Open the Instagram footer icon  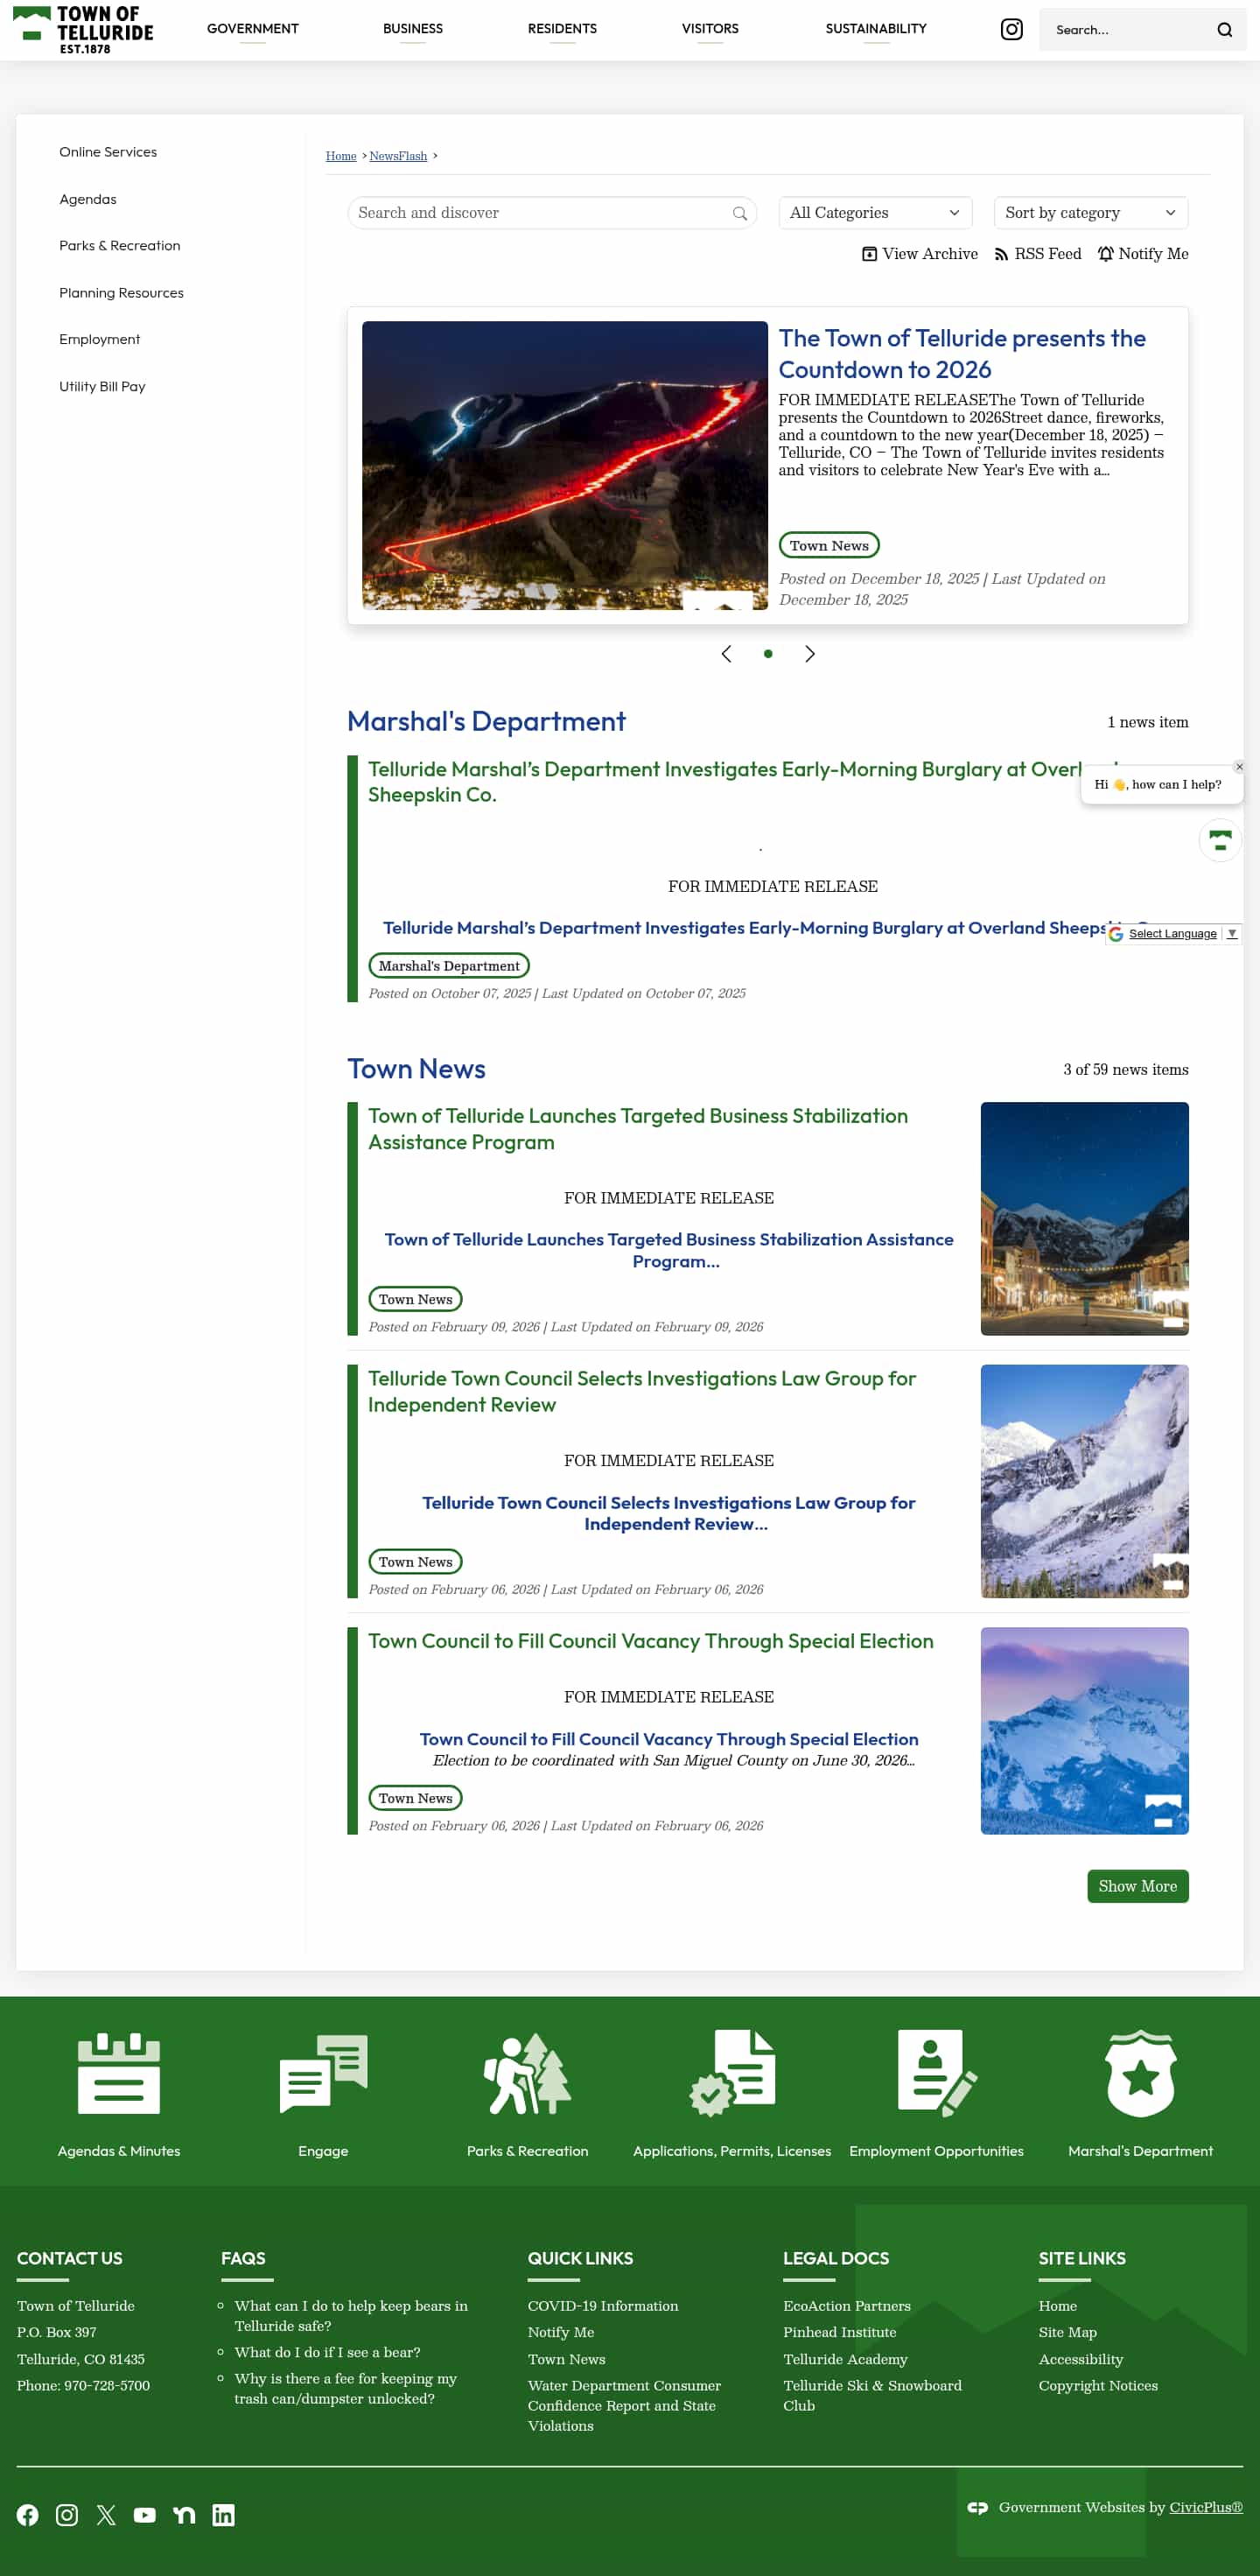click(x=67, y=2515)
